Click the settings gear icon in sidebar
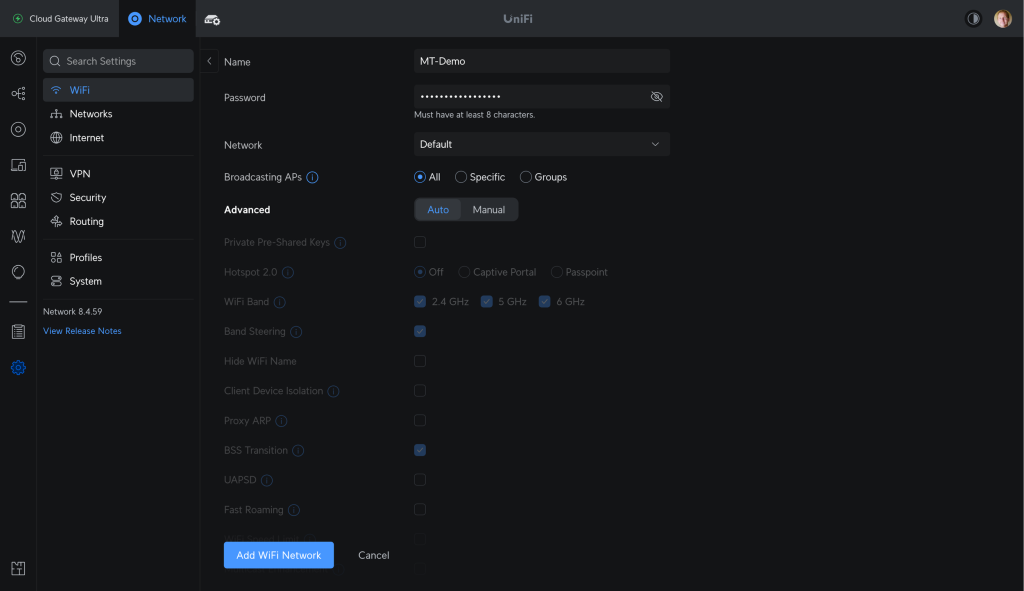1024x591 pixels. [x=18, y=368]
